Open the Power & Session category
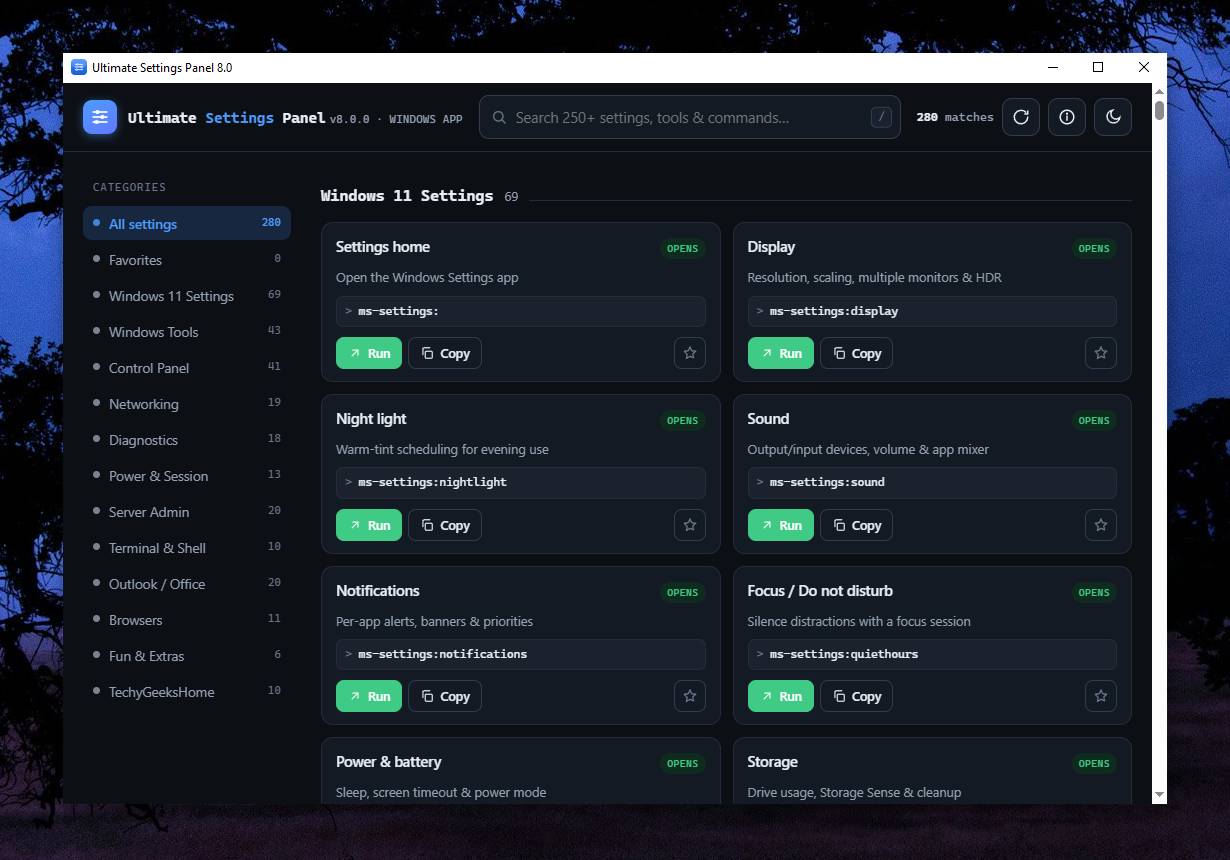Viewport: 1230px width, 860px height. (187, 475)
